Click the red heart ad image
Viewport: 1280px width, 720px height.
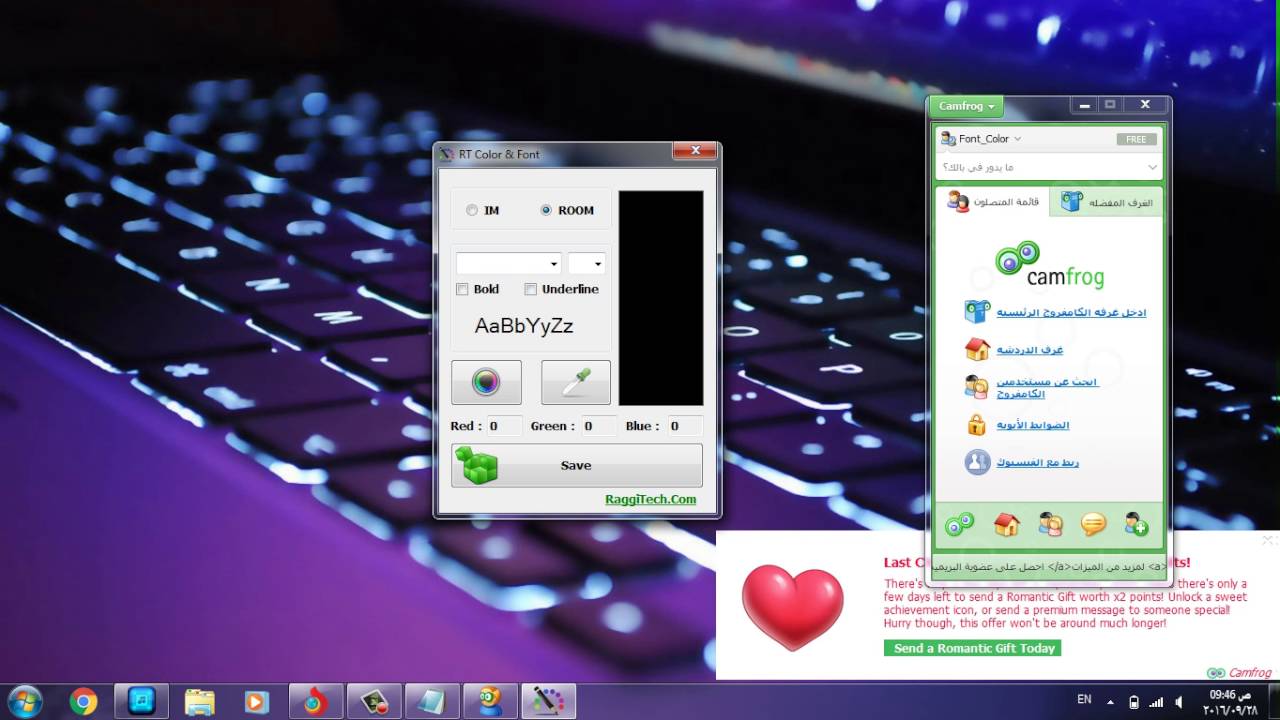tap(793, 607)
